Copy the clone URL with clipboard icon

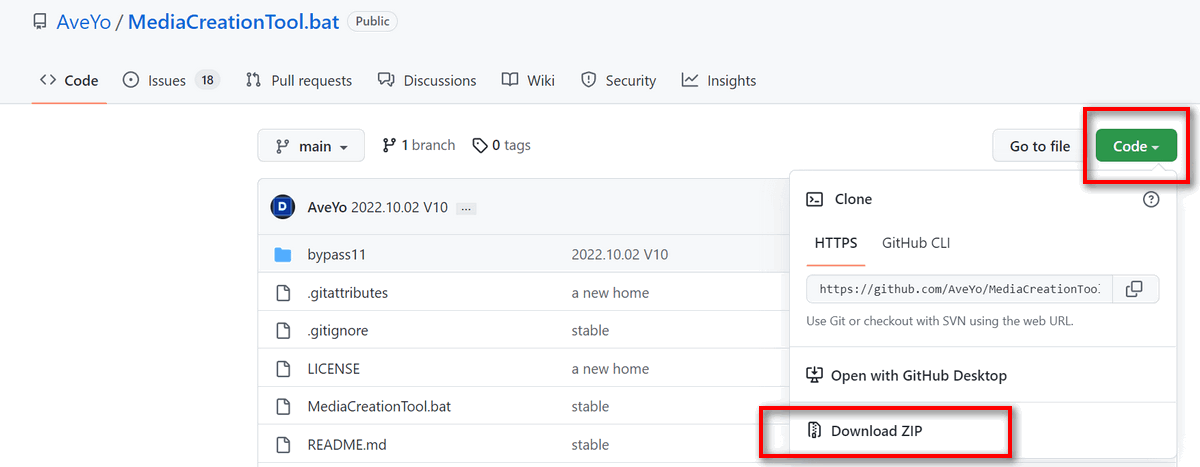point(1134,289)
